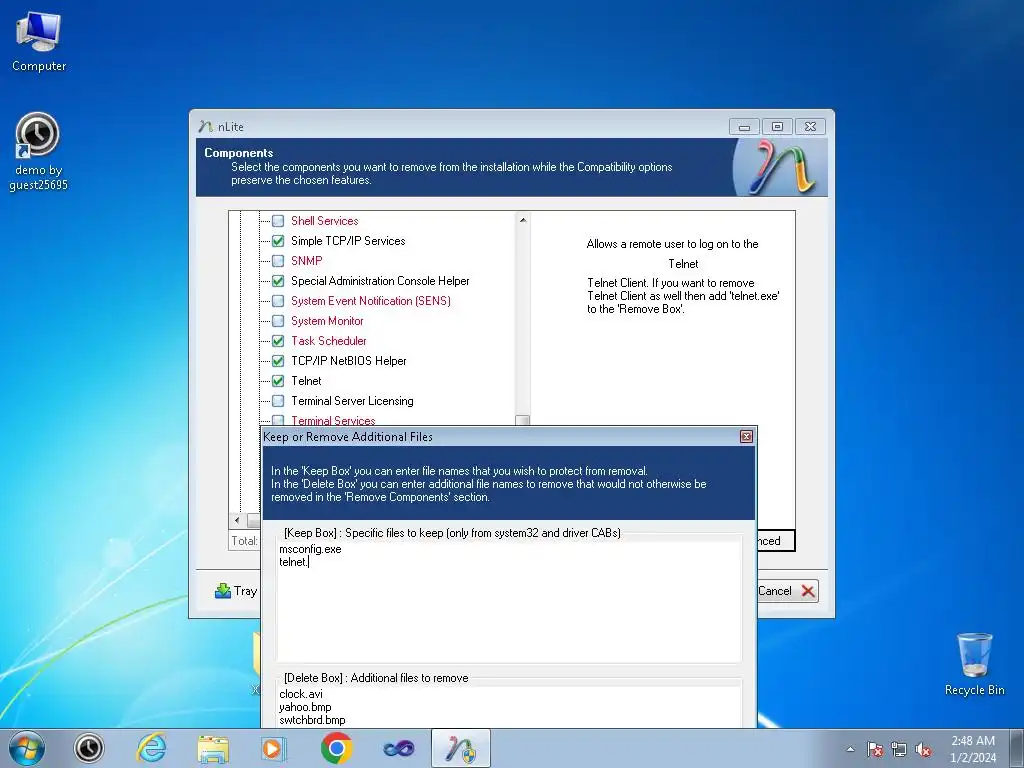Toggle System Event Notification (SENS) checkbox
Image resolution: width=1024 pixels, height=768 pixels.
pyautogui.click(x=278, y=301)
